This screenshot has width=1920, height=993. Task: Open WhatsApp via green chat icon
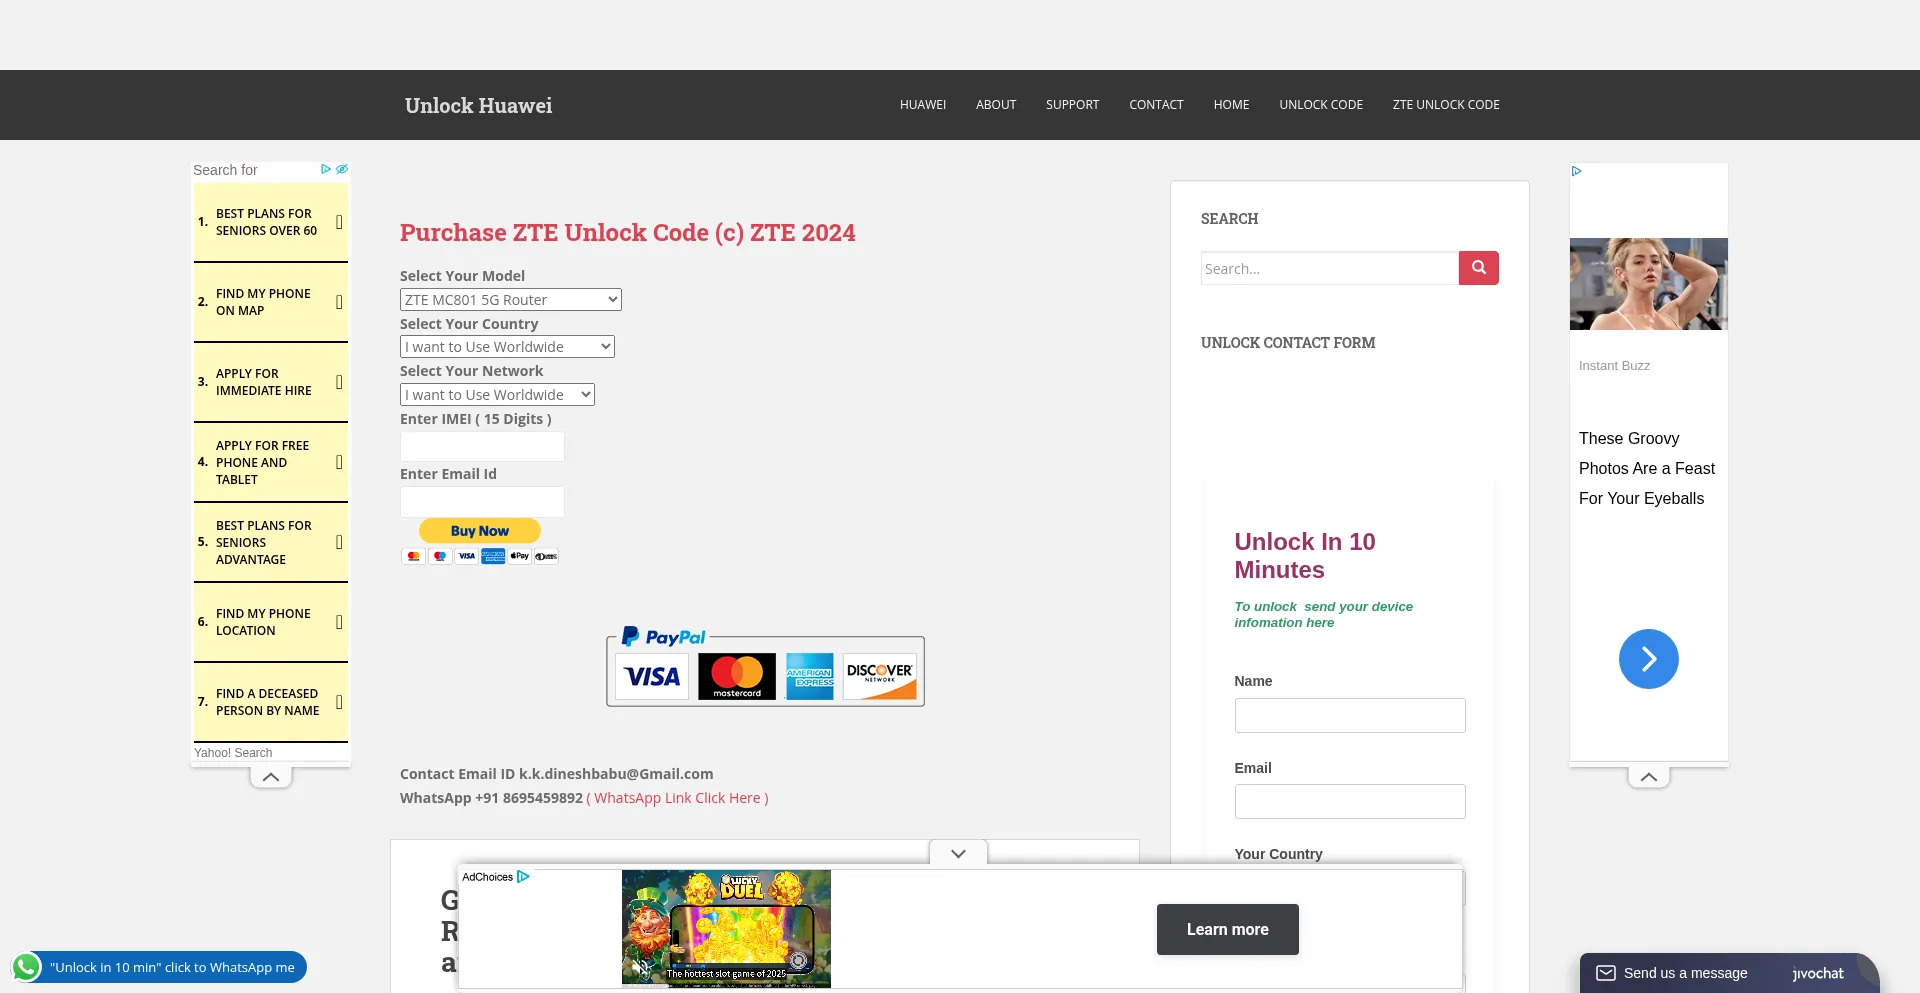coord(27,967)
